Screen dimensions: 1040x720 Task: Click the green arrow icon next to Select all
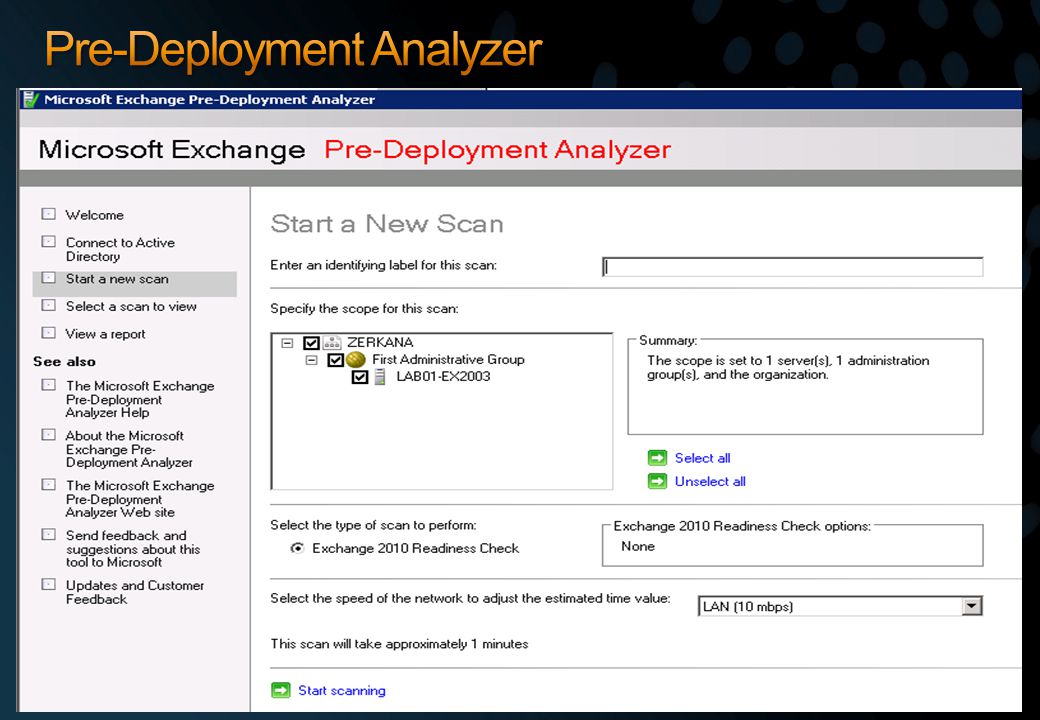[657, 458]
